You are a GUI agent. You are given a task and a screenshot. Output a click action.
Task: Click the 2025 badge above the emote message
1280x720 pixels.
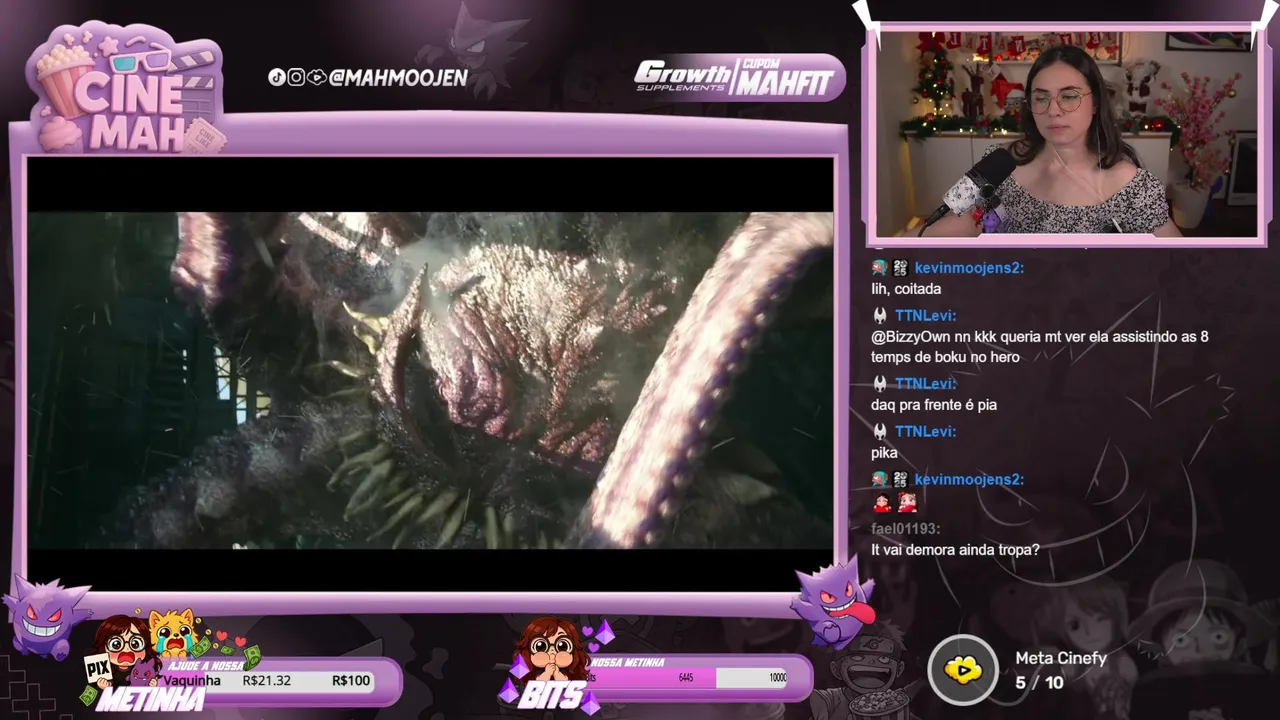pos(900,479)
